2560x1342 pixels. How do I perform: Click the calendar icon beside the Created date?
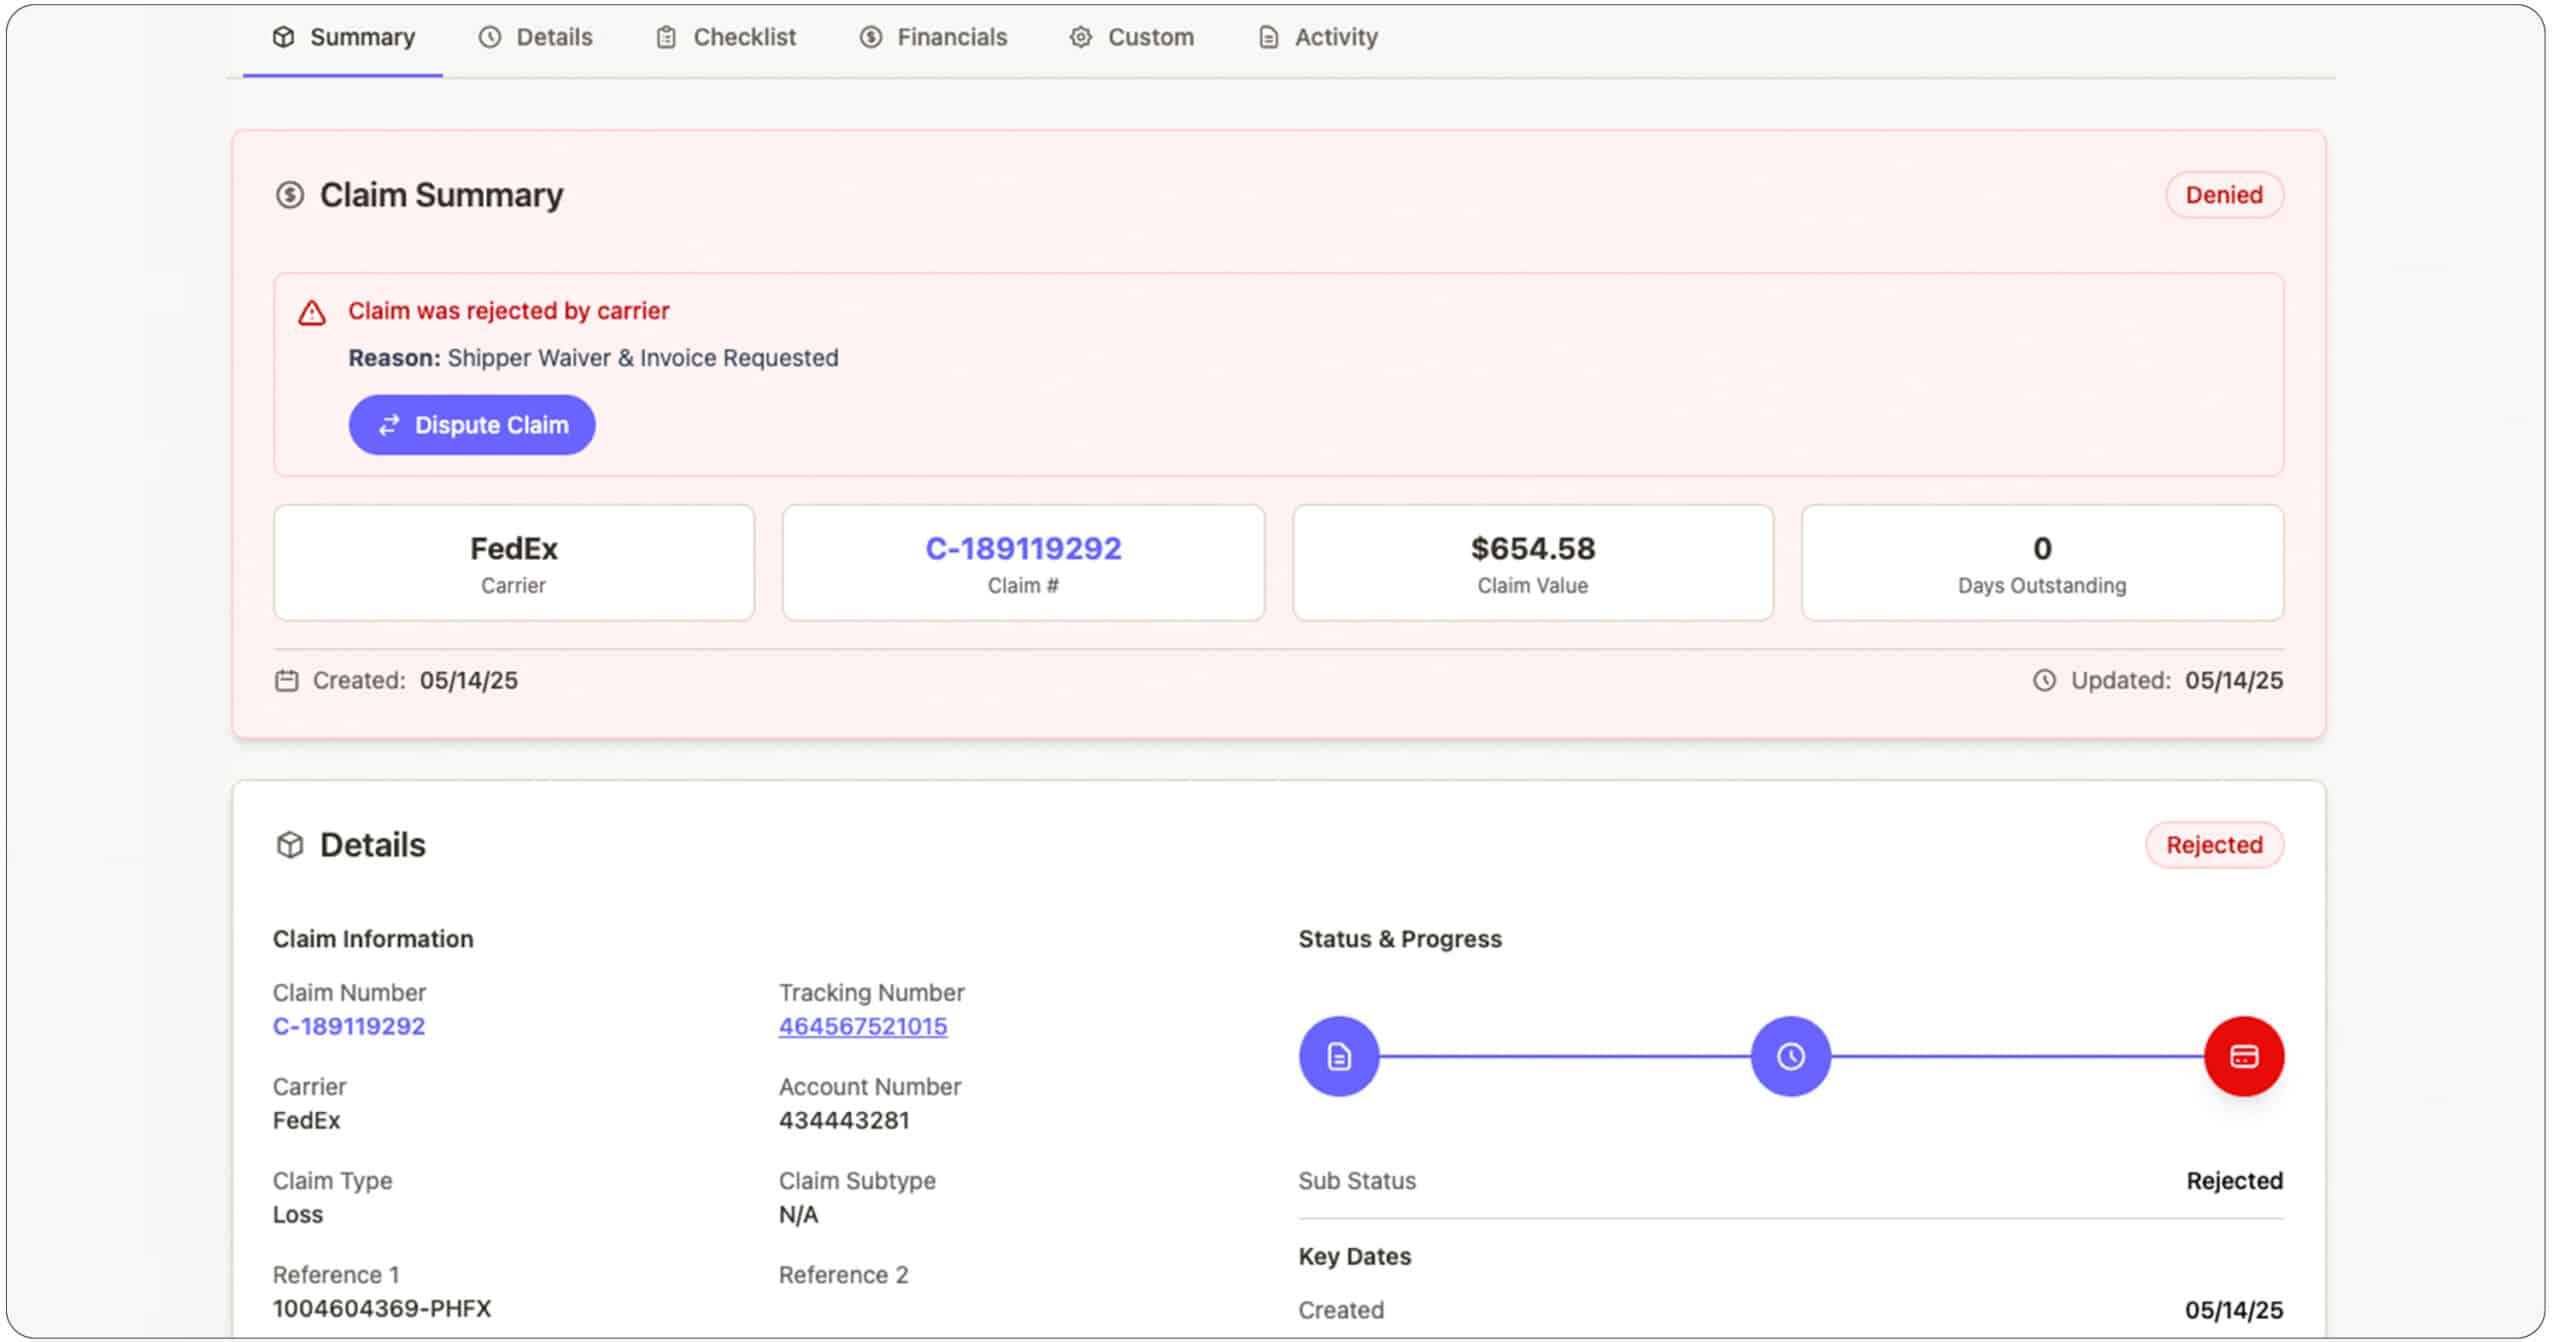[287, 680]
